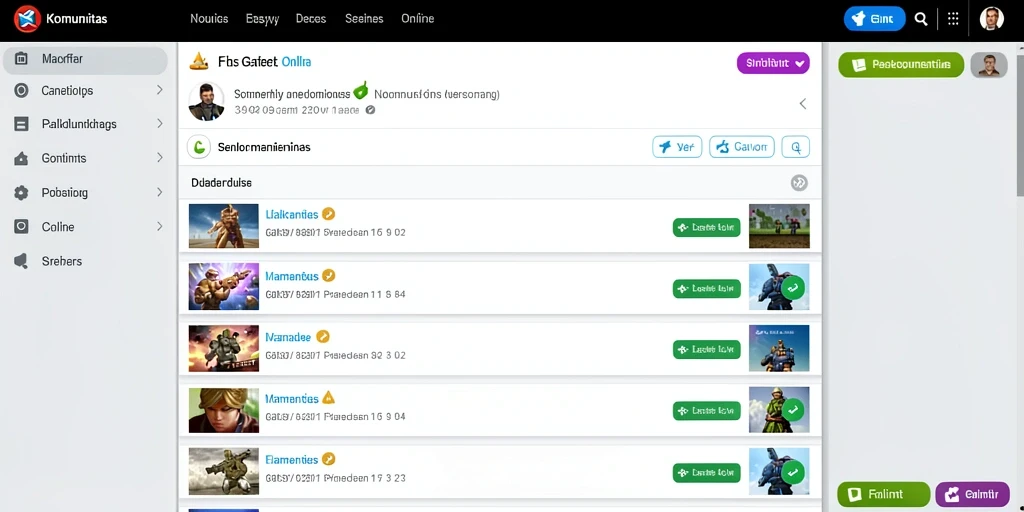Open the Online menu in top bar
Screen dimensions: 1024x512
[417, 19]
